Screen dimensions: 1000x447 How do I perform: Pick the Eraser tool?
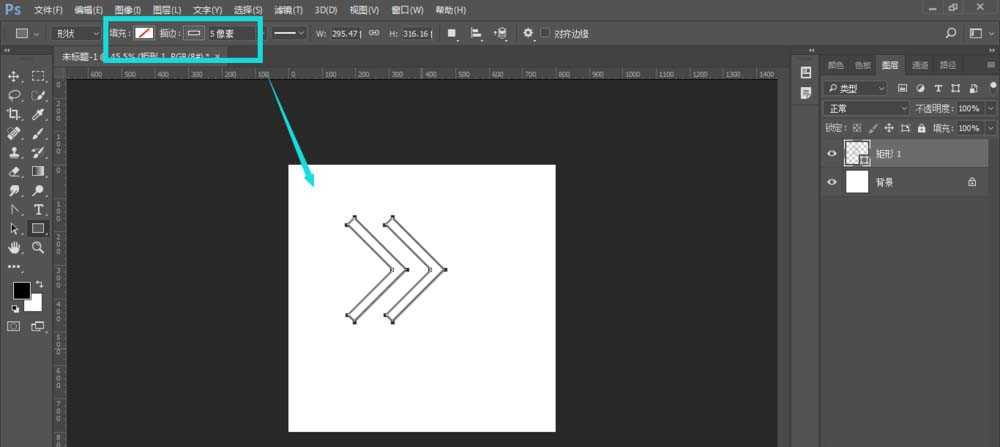coord(15,171)
